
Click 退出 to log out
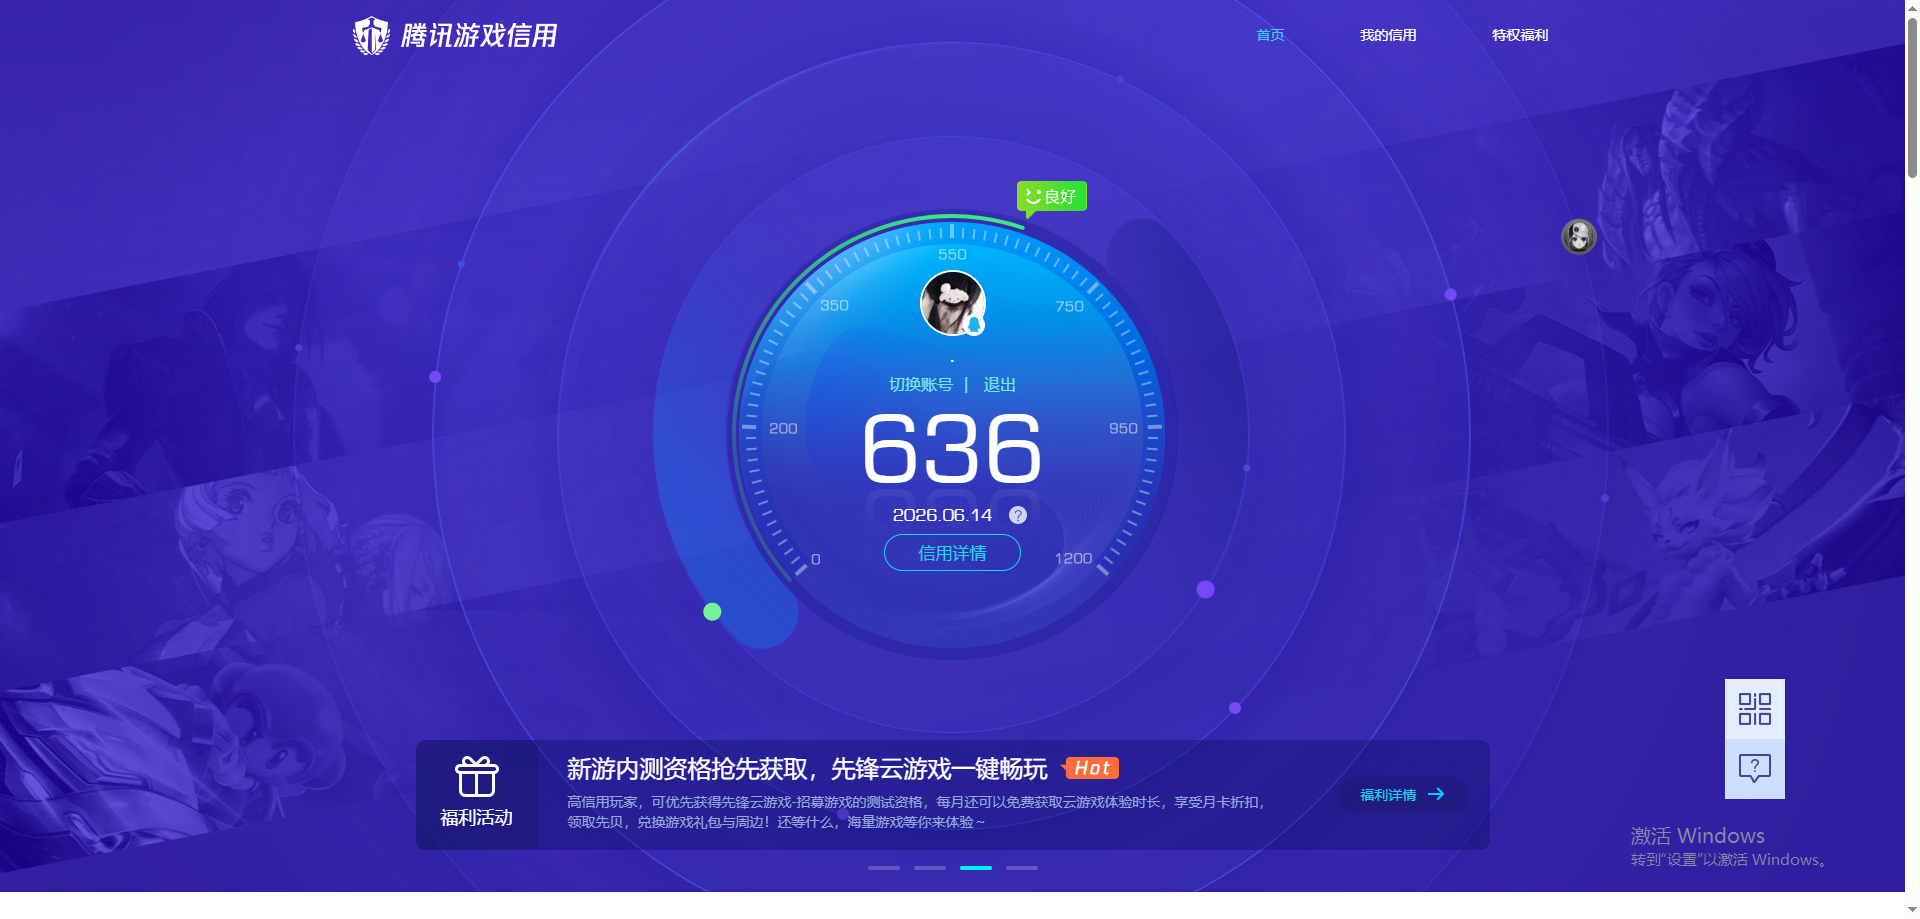coord(1000,385)
